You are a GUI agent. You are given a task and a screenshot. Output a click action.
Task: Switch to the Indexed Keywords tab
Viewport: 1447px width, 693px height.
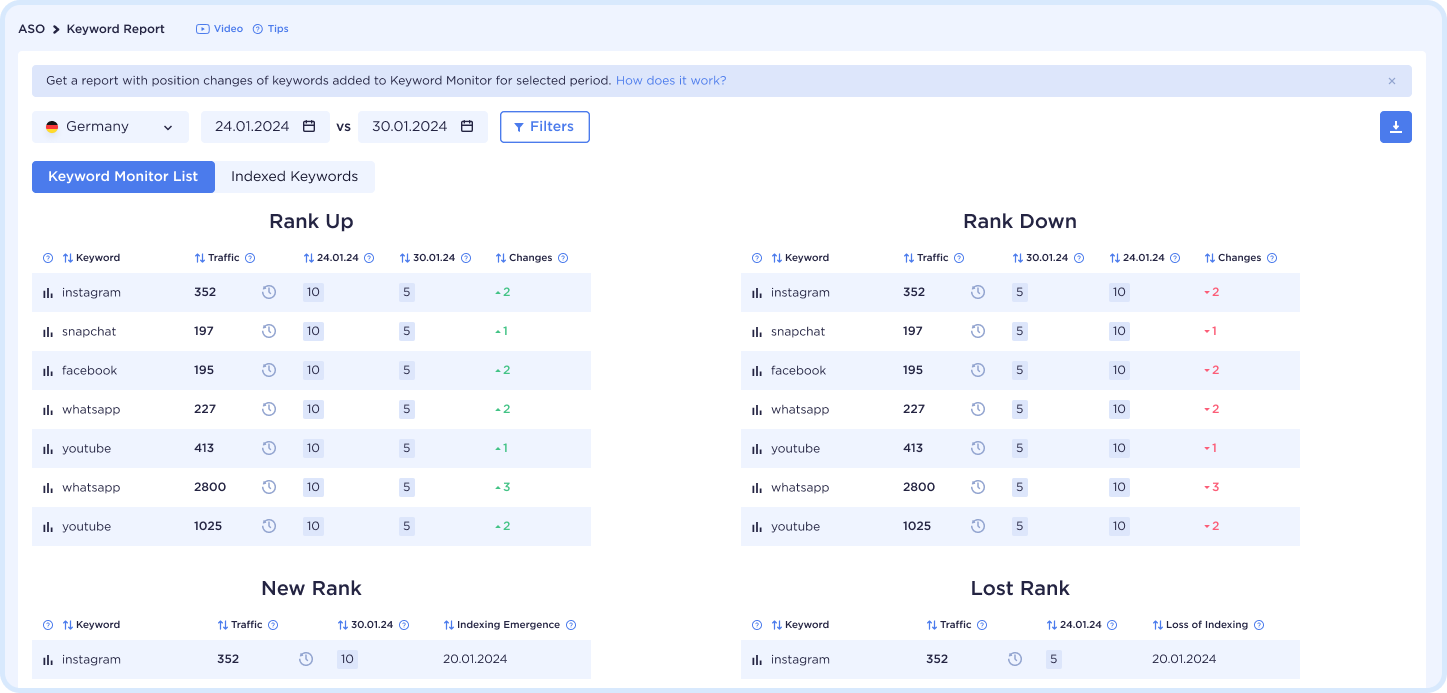pyautogui.click(x=294, y=177)
